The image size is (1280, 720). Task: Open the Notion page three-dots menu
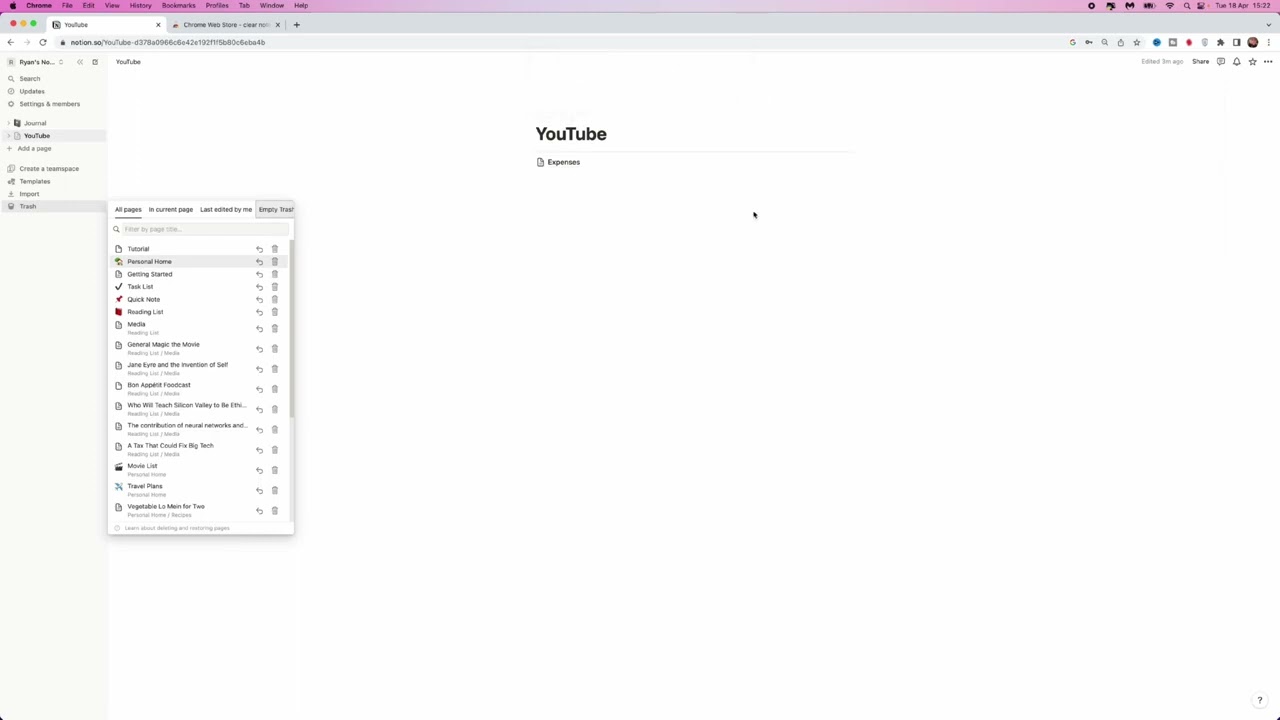[x=1268, y=62]
